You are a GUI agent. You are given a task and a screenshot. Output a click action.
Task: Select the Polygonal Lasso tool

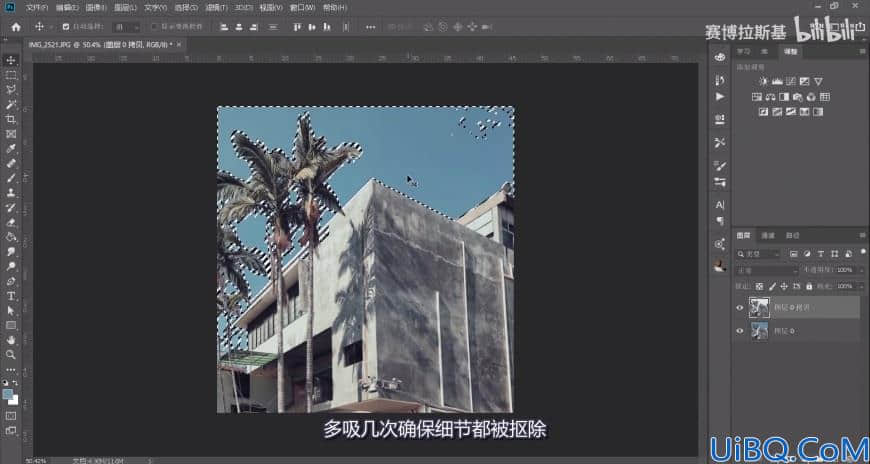click(x=11, y=89)
